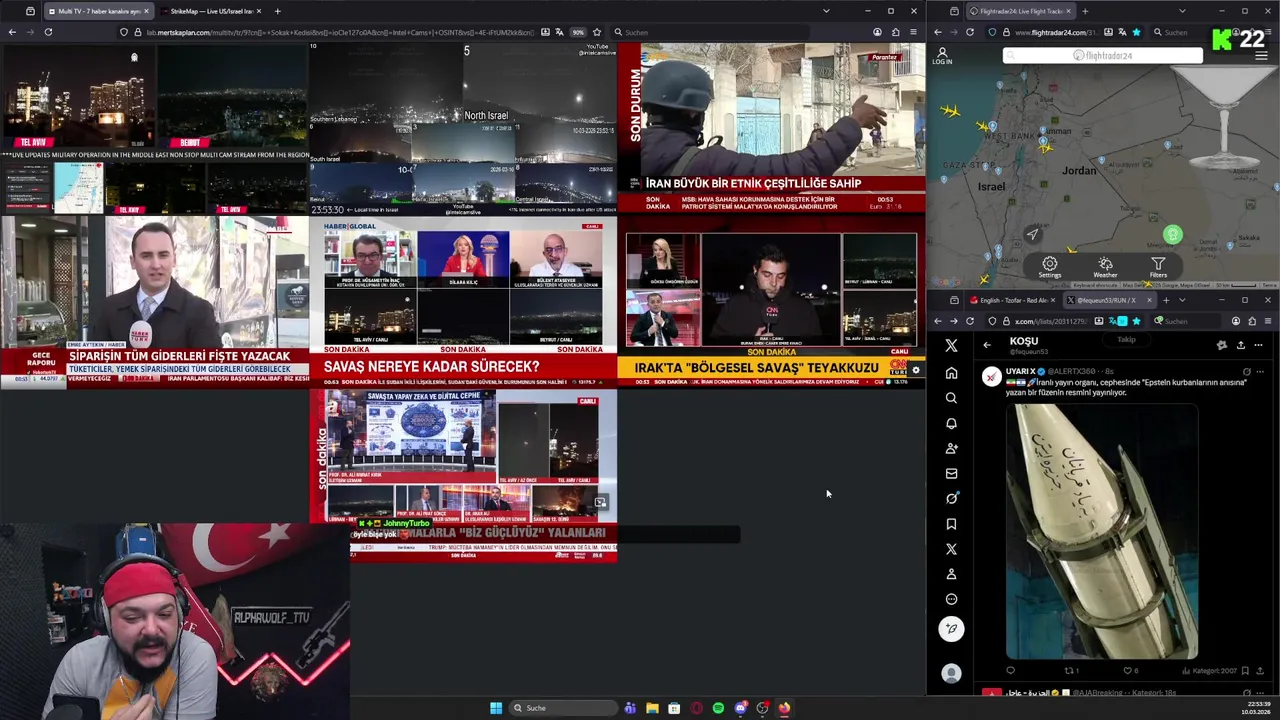The image size is (1280, 720).
Task: Open Messages envelope in X sidebar
Action: 951,473
